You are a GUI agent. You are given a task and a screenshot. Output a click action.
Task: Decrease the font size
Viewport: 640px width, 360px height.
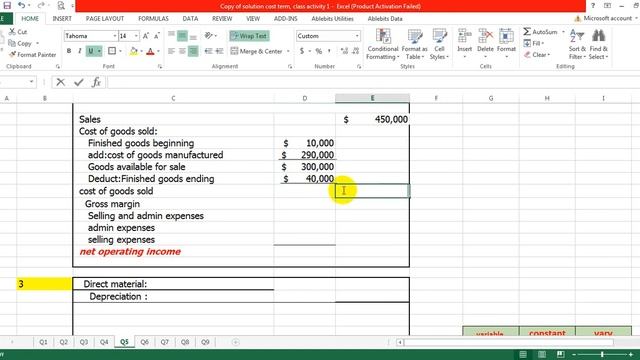(156, 36)
